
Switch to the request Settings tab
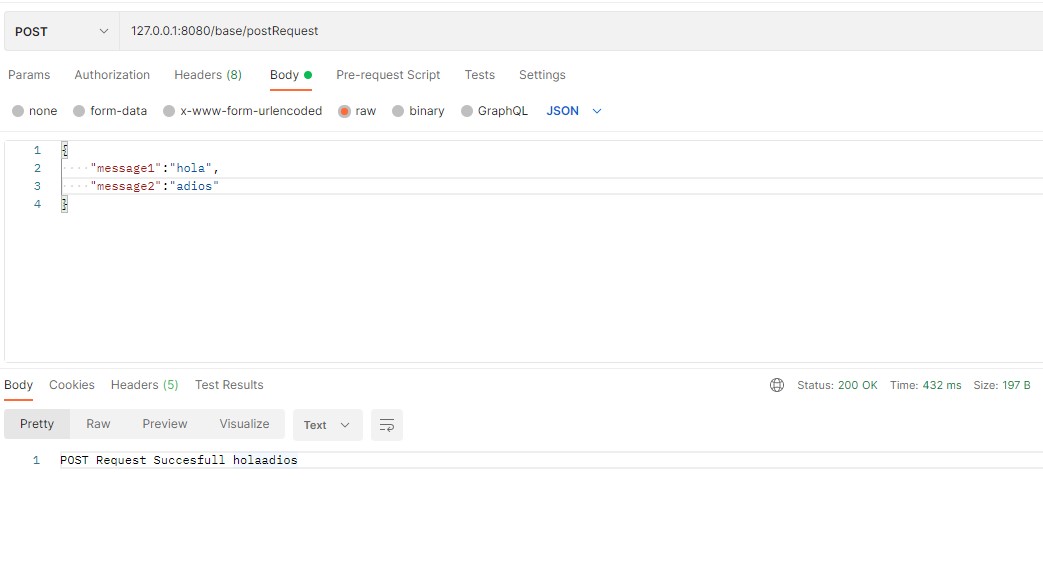(542, 75)
